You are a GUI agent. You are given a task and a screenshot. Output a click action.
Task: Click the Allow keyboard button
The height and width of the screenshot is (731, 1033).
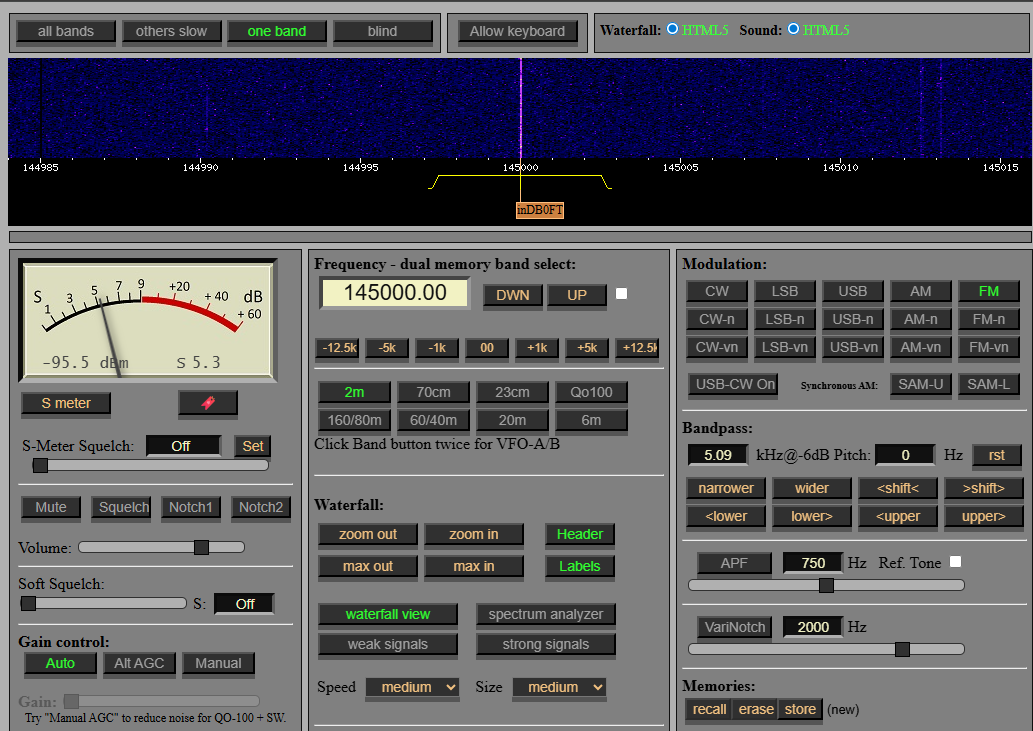pos(517,31)
